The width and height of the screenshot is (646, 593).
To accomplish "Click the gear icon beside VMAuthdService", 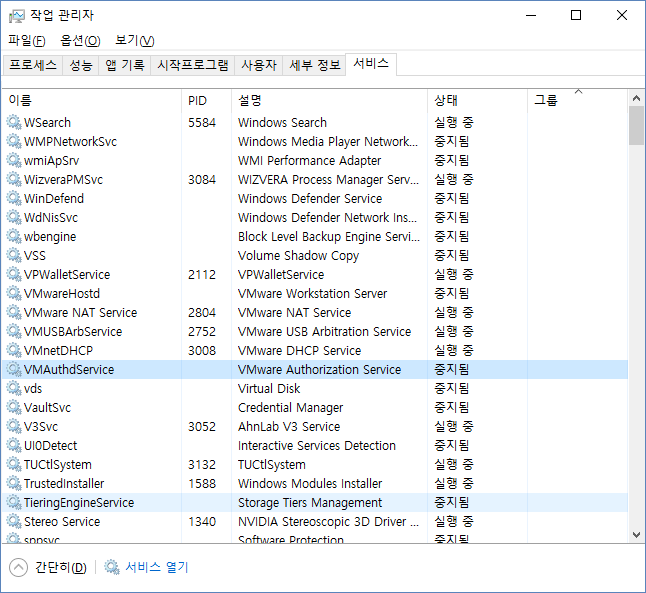I will pos(14,369).
